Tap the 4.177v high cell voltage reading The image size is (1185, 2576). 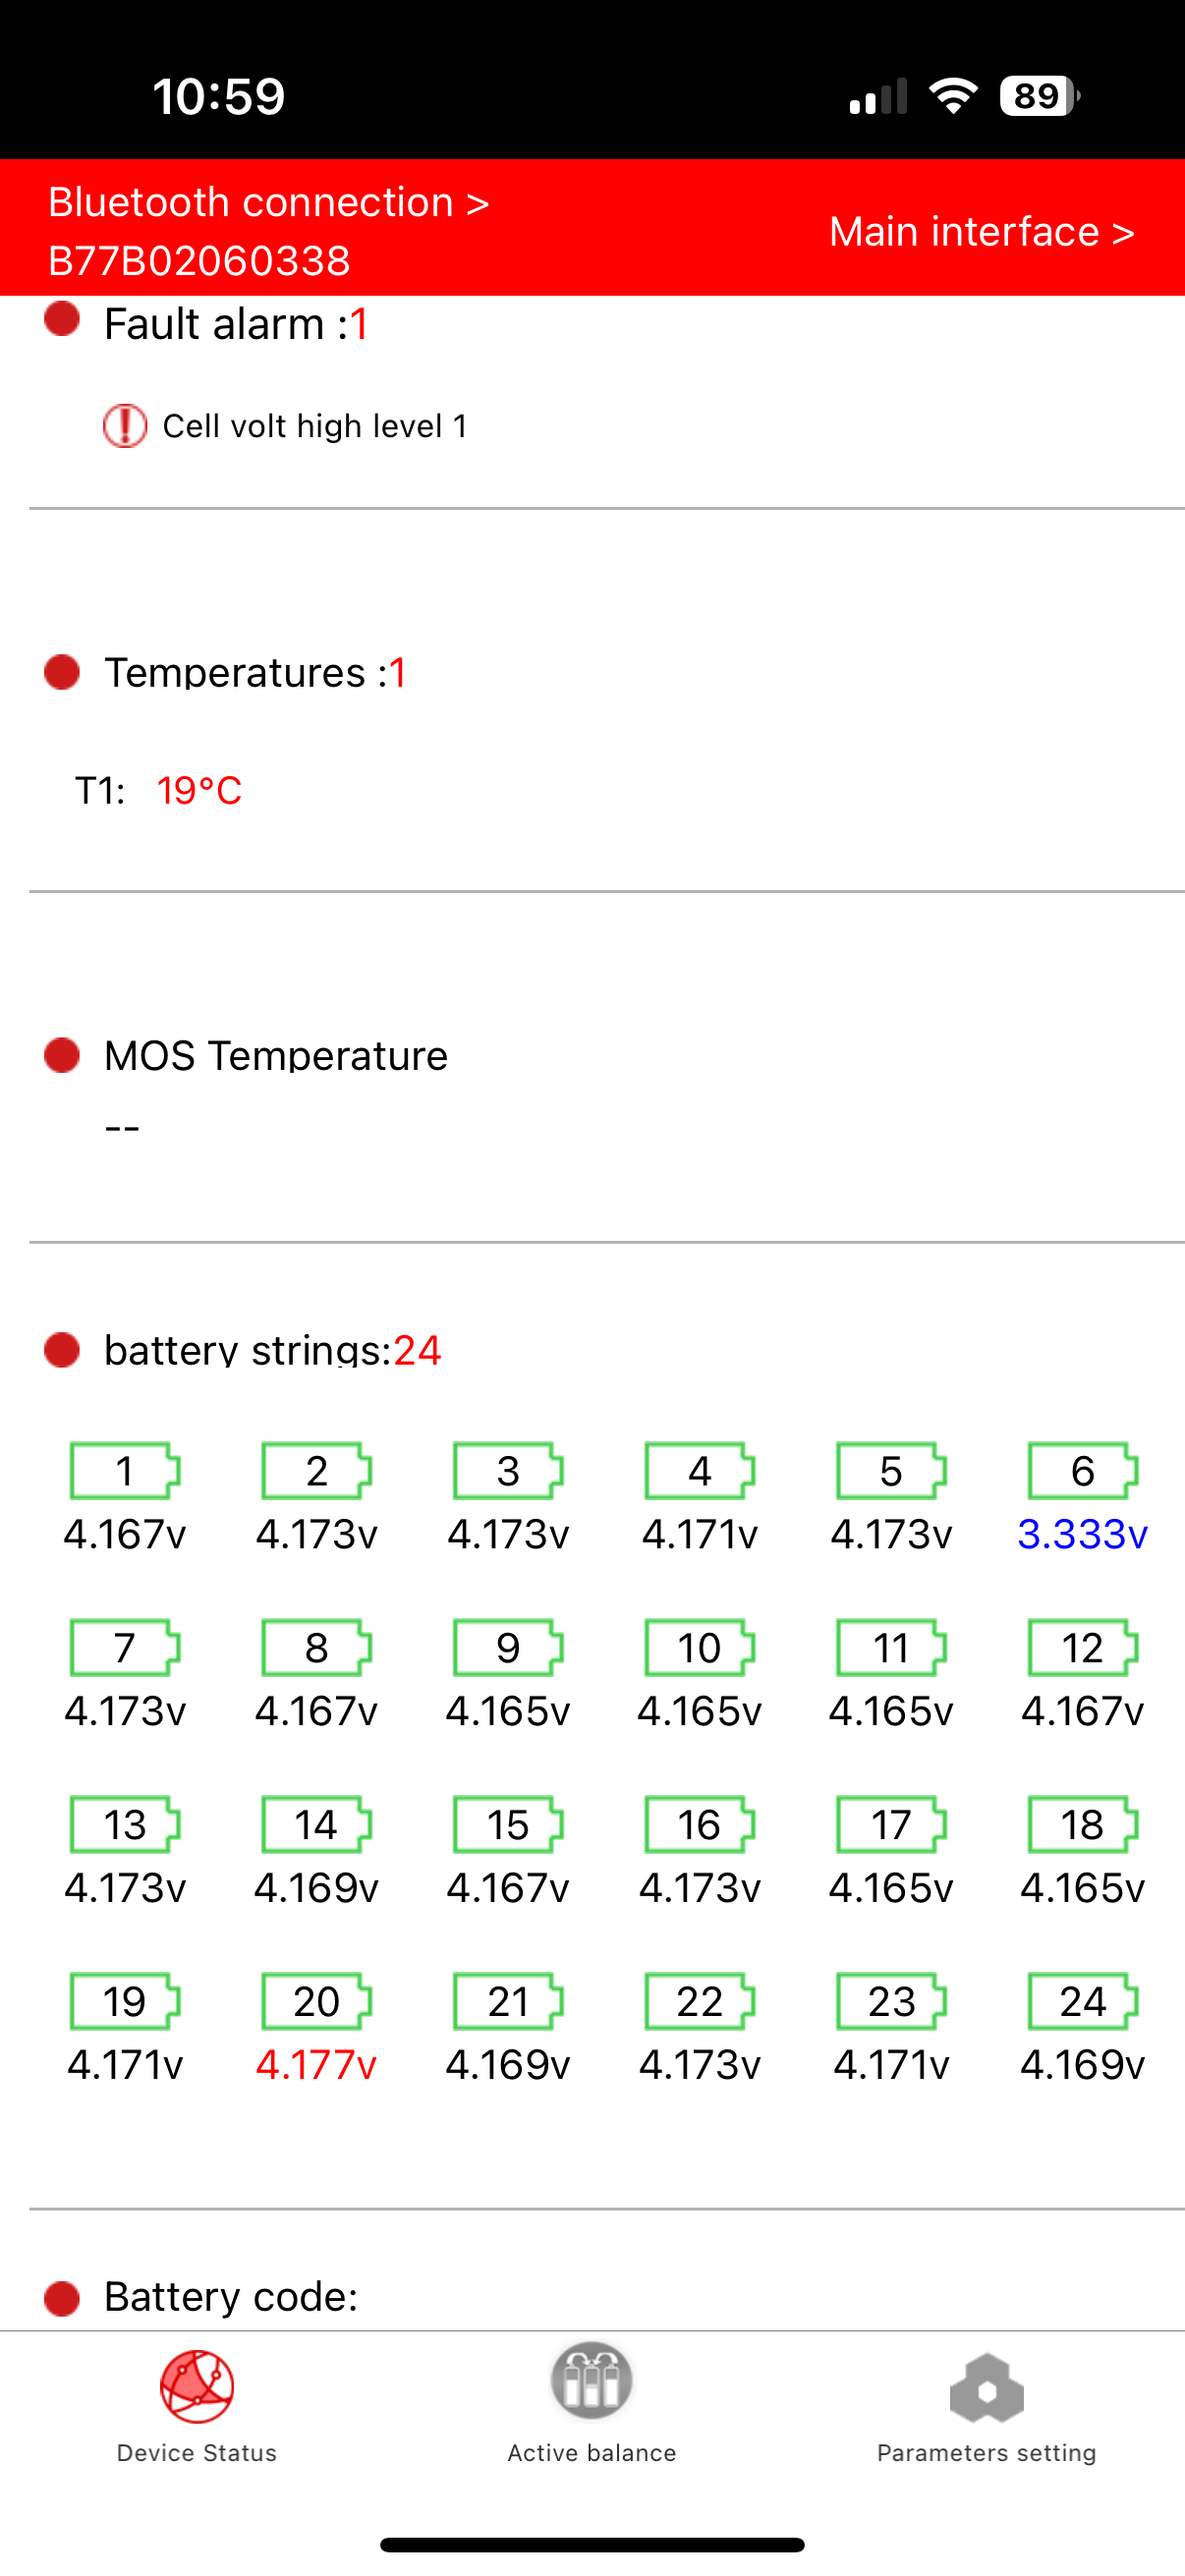(x=316, y=2064)
